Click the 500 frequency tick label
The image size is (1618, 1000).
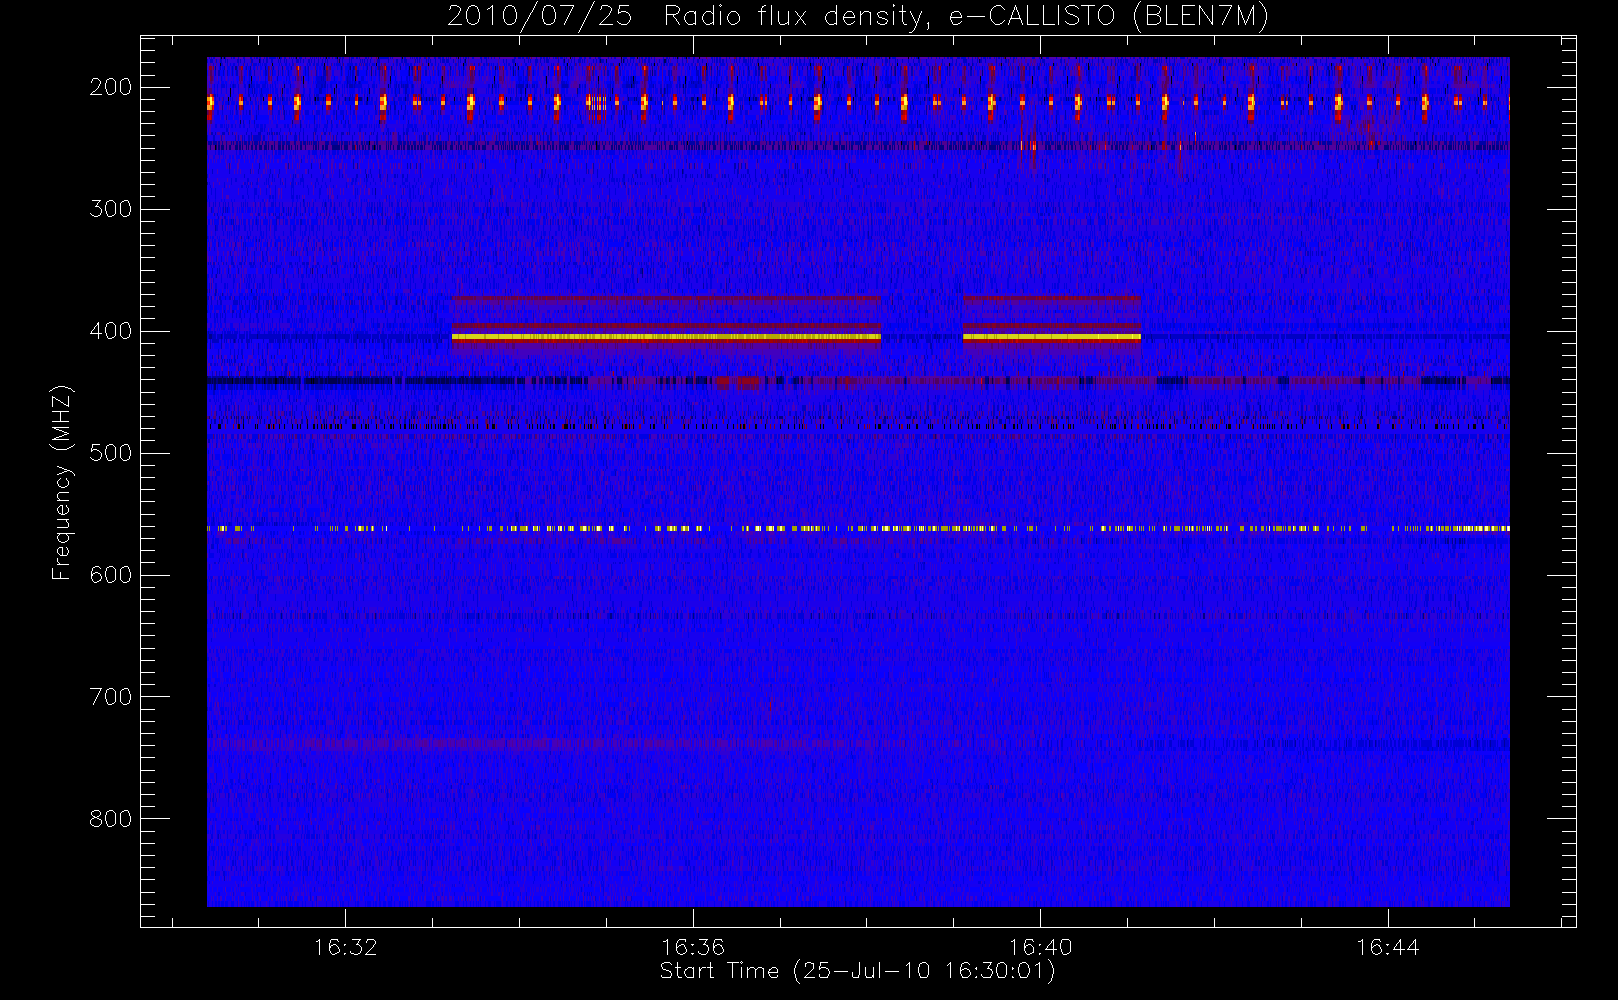pyautogui.click(x=111, y=453)
